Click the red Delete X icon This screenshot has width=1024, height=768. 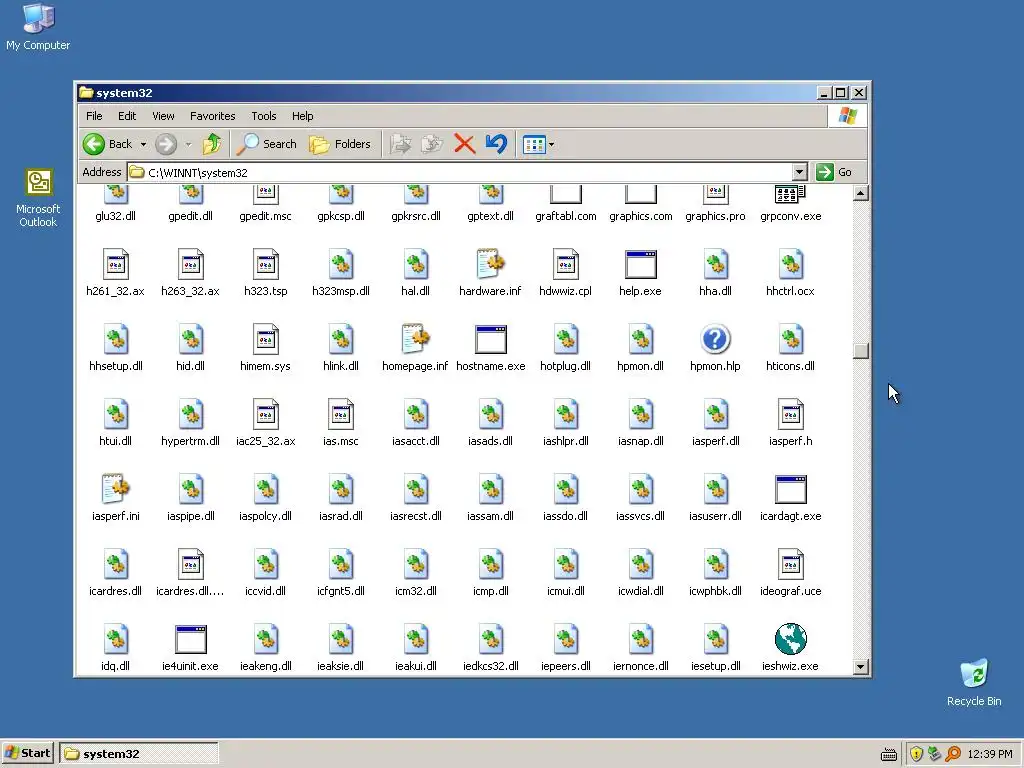click(x=464, y=144)
